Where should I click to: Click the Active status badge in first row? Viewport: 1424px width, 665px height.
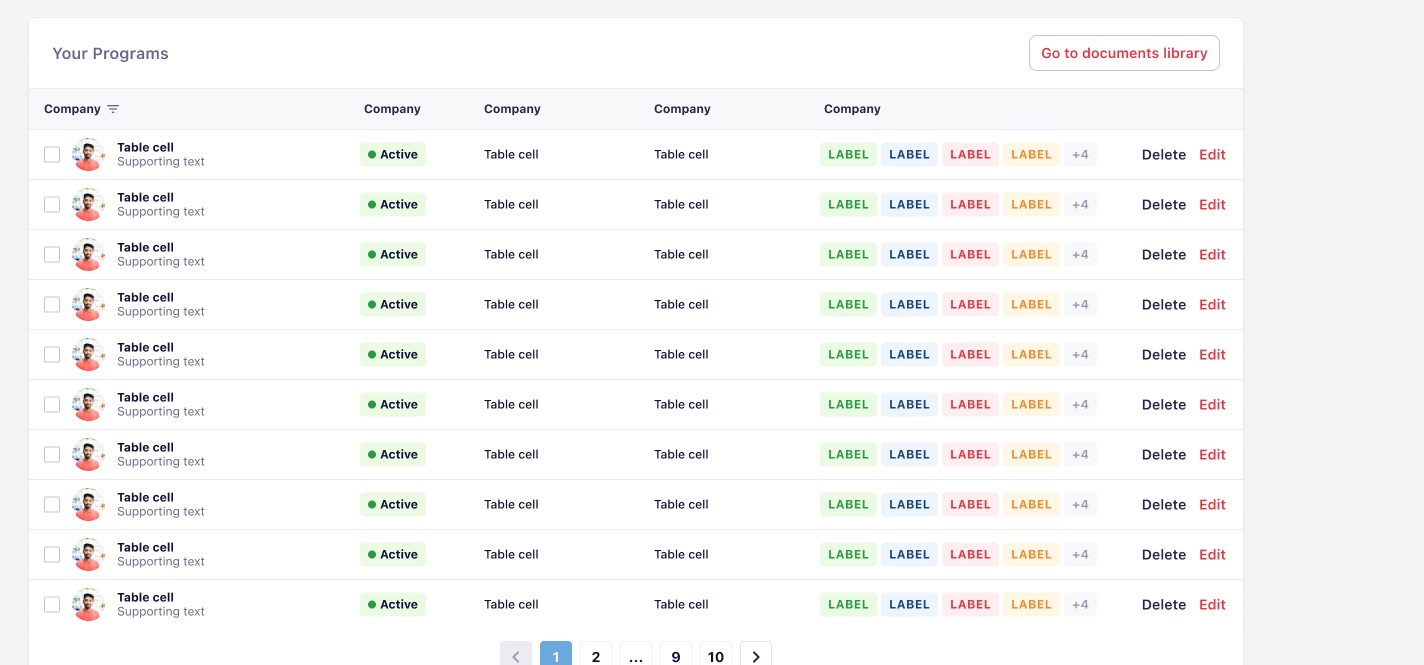[393, 155]
